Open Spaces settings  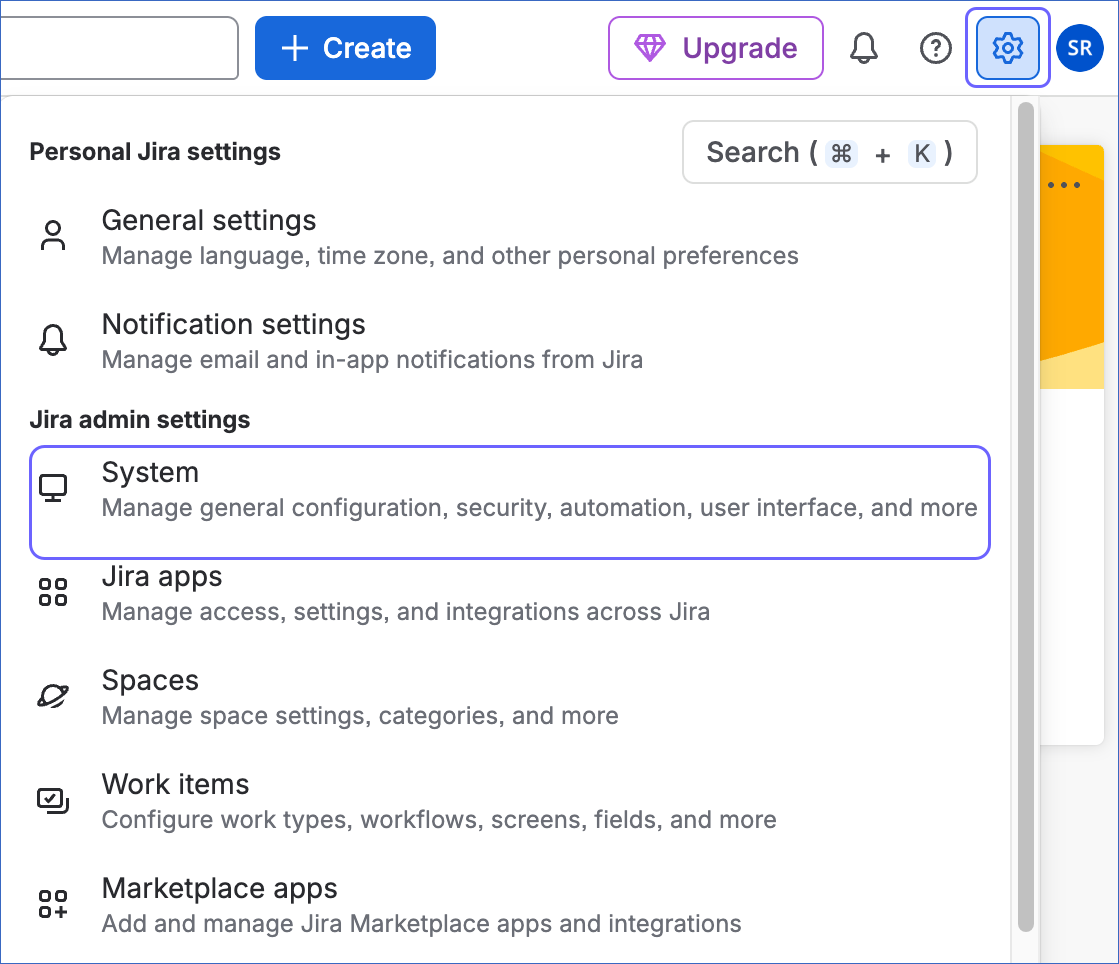tap(510, 697)
